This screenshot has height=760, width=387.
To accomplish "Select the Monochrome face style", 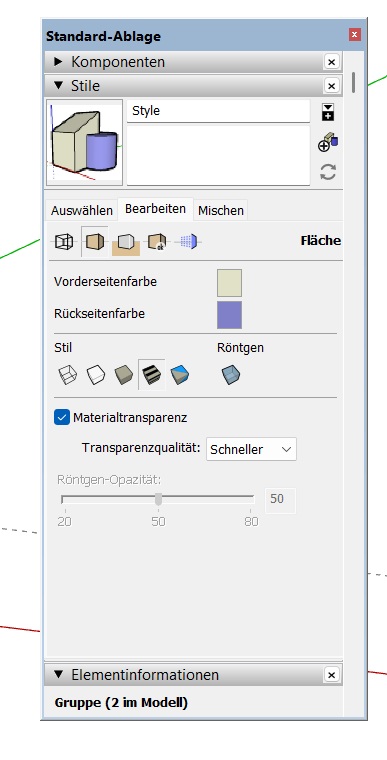I will (x=180, y=375).
